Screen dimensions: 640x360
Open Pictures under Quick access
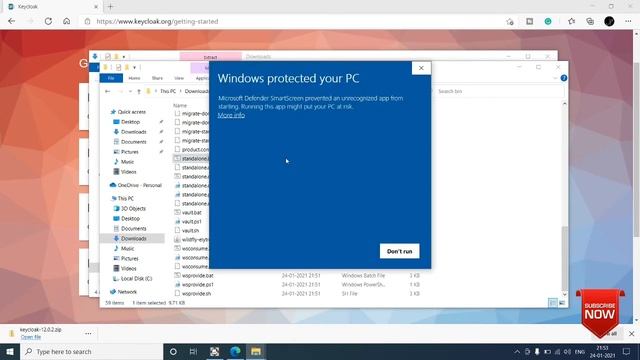click(129, 152)
